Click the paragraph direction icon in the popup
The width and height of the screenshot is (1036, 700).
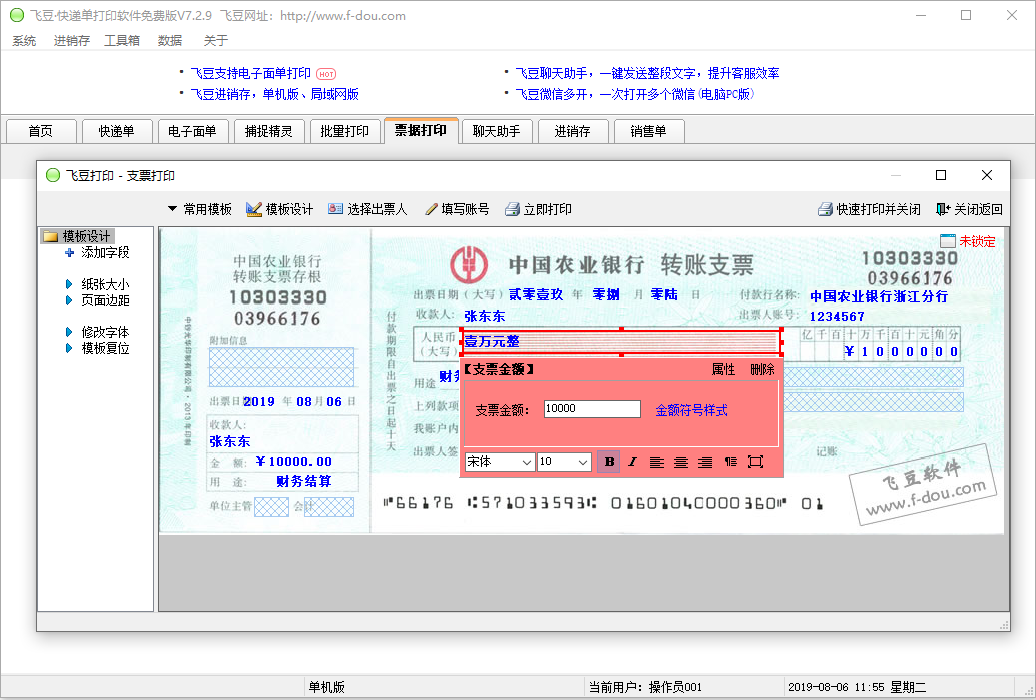coord(730,461)
